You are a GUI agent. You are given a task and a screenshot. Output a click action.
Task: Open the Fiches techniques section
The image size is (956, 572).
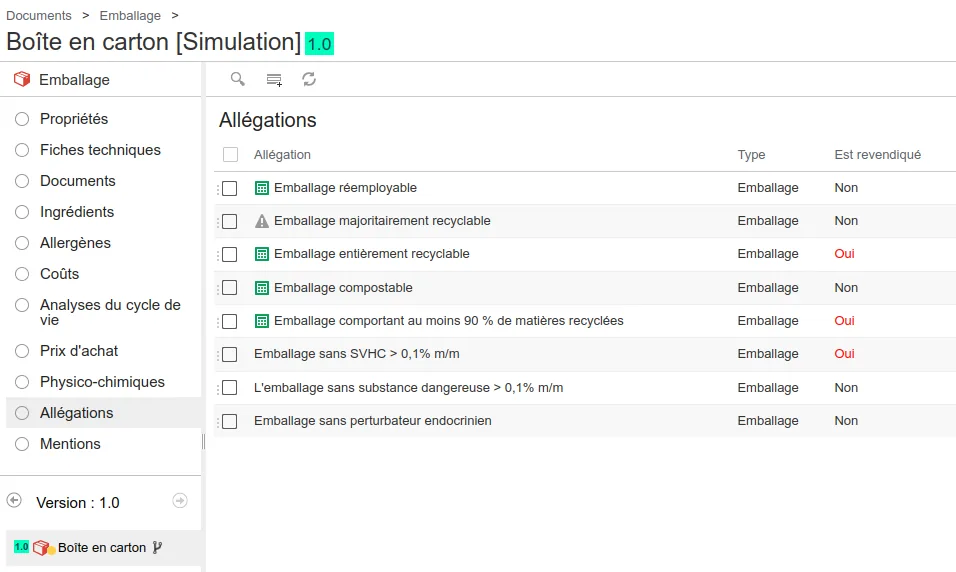point(100,150)
